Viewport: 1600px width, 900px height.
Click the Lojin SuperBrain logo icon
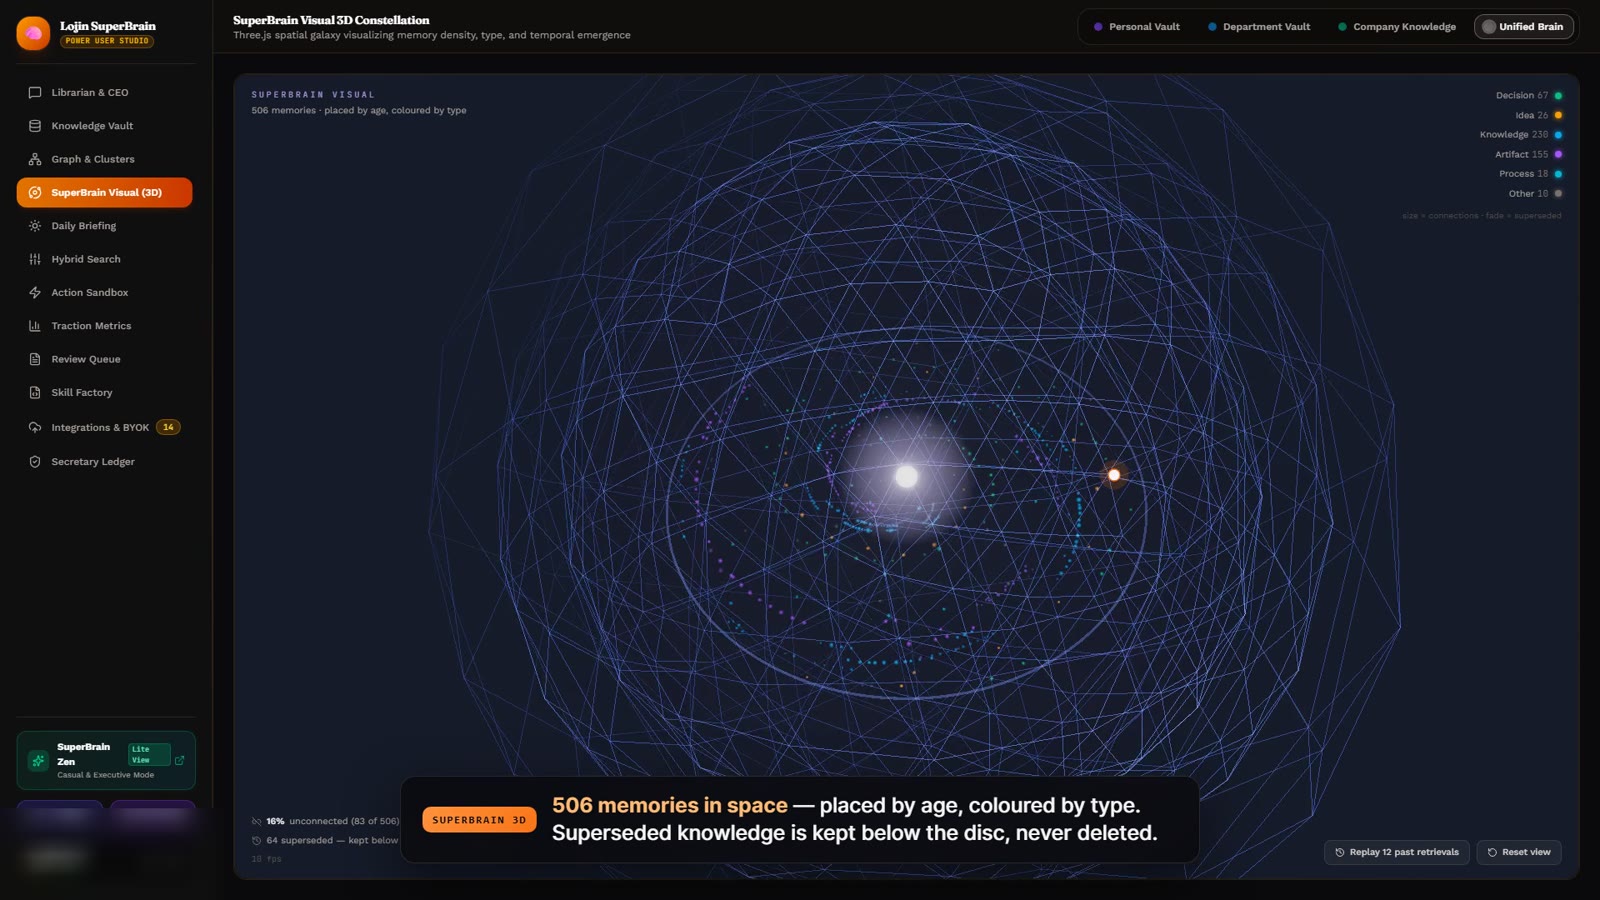33,33
